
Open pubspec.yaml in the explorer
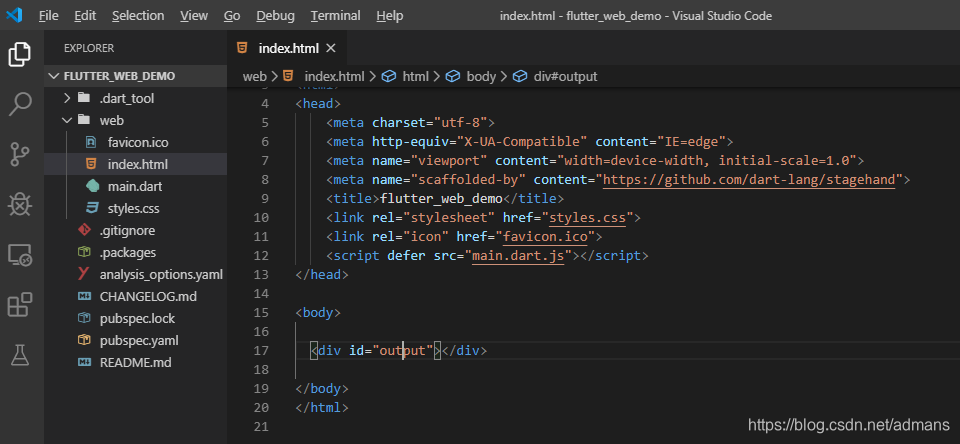coord(135,341)
